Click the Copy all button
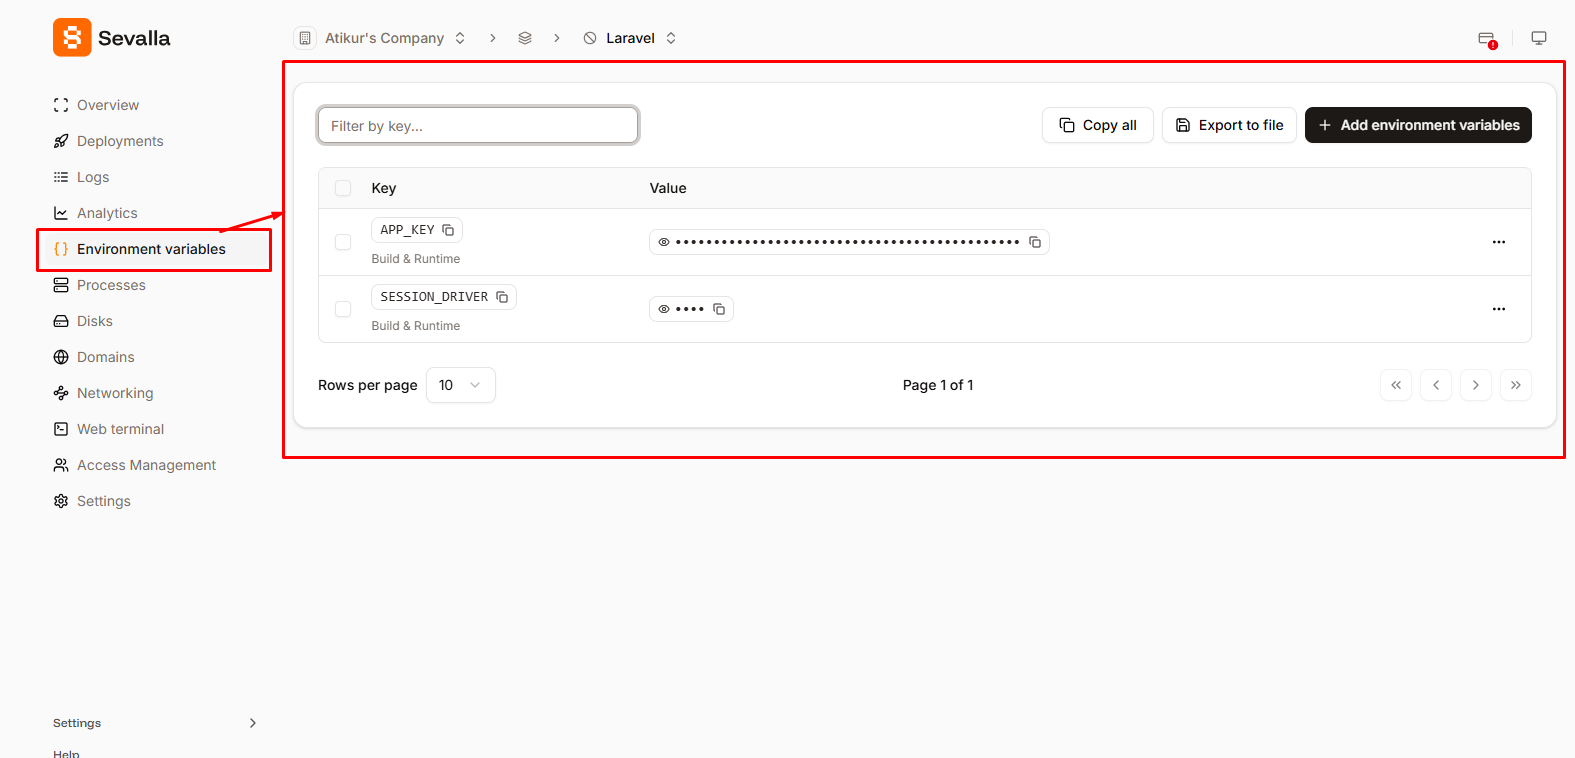The image size is (1575, 758). [x=1098, y=125]
